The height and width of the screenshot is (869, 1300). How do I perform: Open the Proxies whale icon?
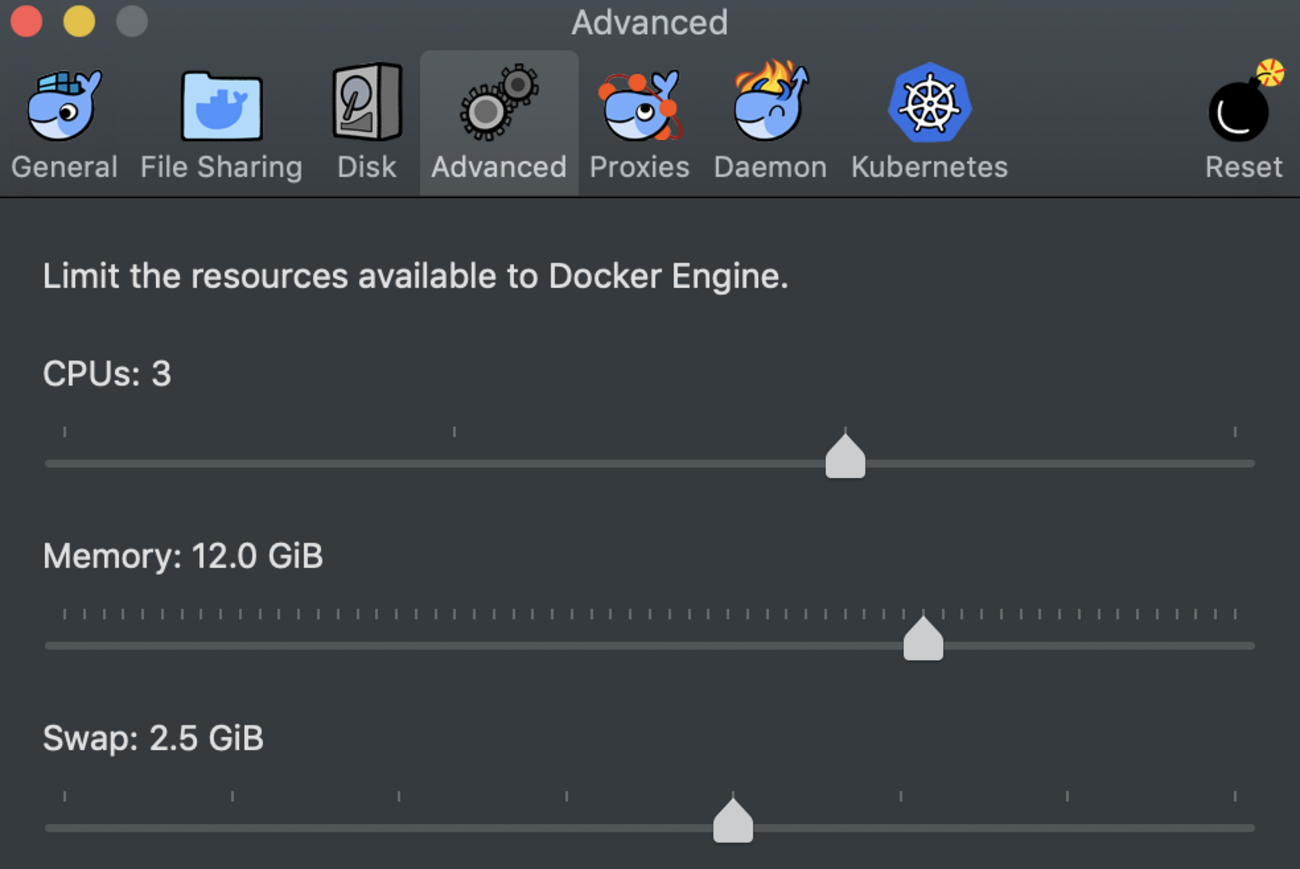tap(639, 105)
